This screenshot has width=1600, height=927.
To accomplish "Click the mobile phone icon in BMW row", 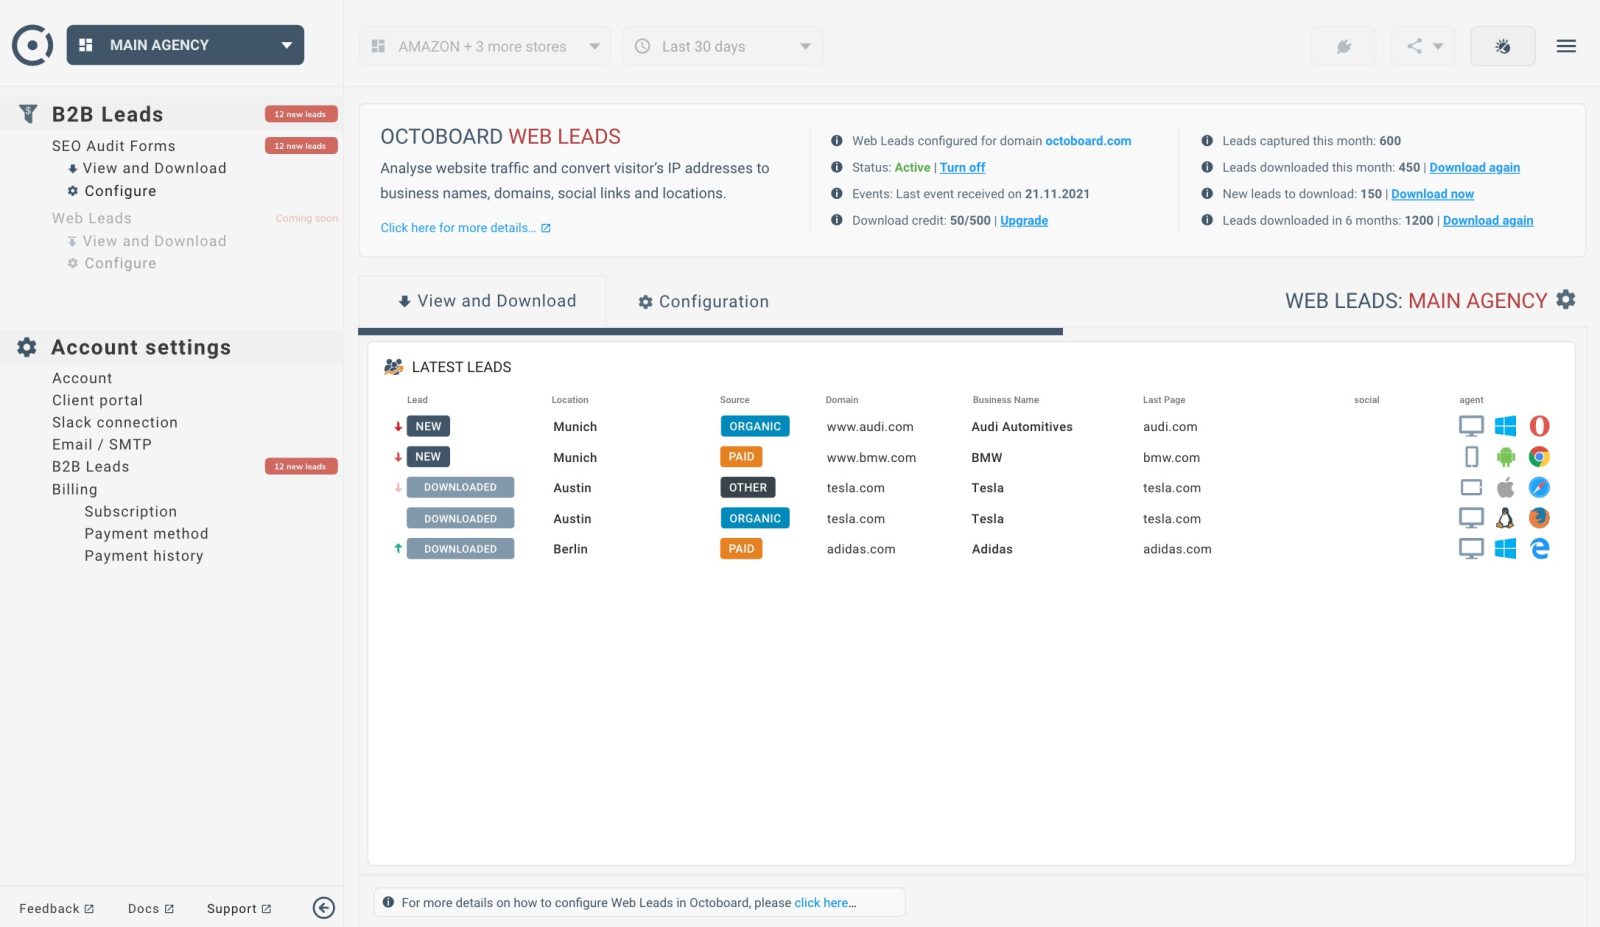I will click(1471, 457).
